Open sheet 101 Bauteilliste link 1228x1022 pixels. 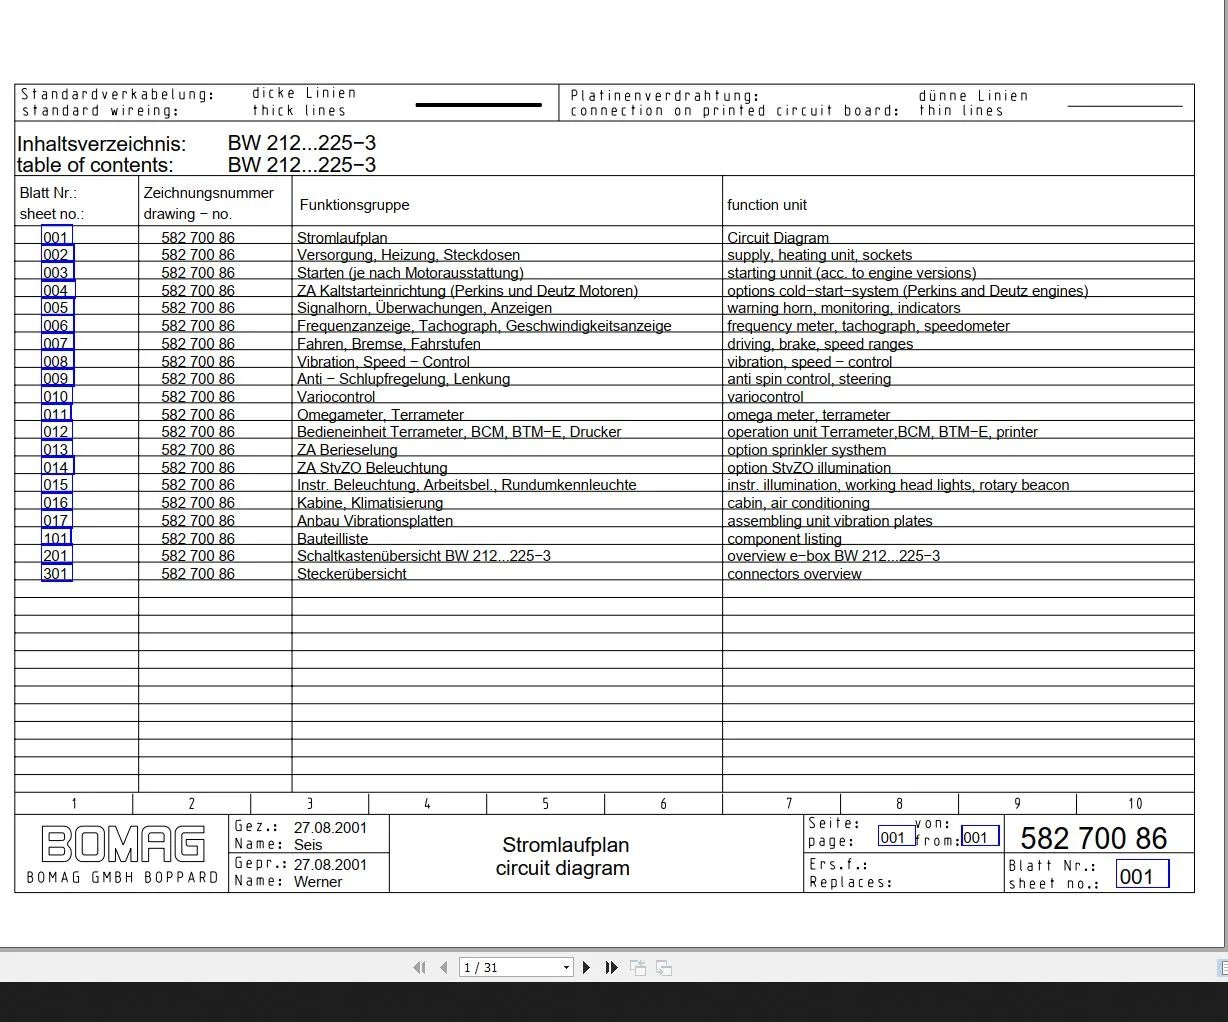(x=57, y=538)
